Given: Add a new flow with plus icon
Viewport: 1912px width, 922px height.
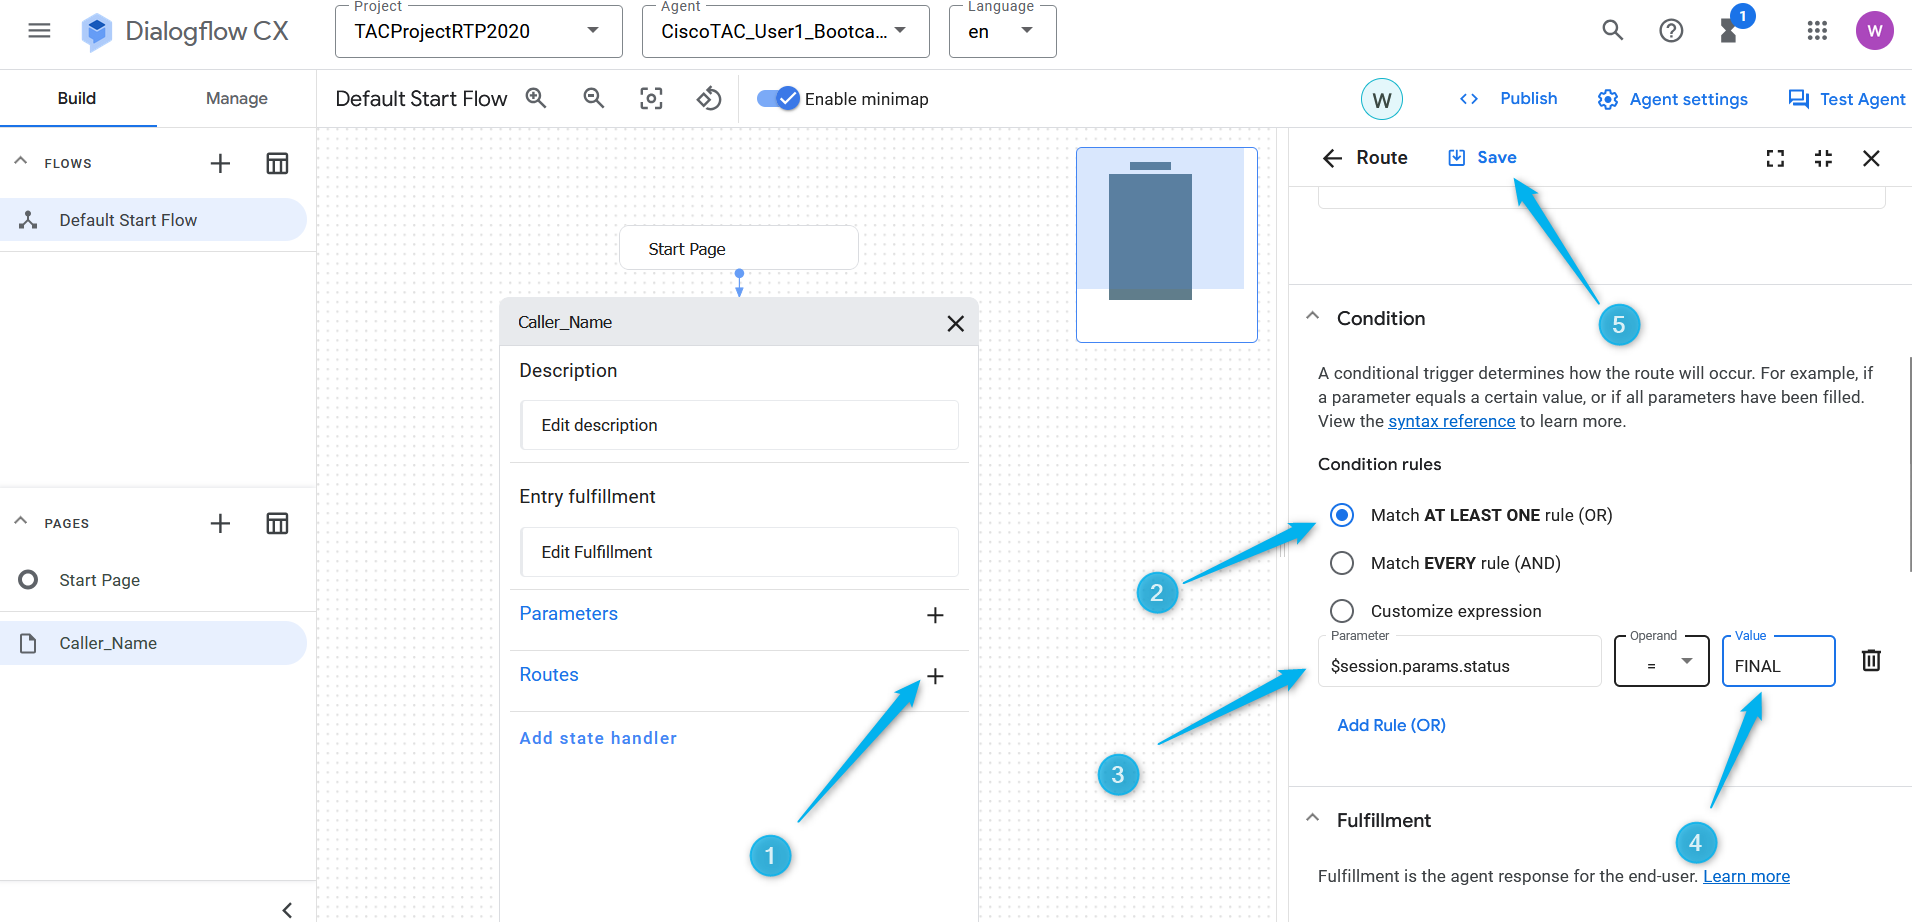Looking at the screenshot, I should (x=220, y=163).
